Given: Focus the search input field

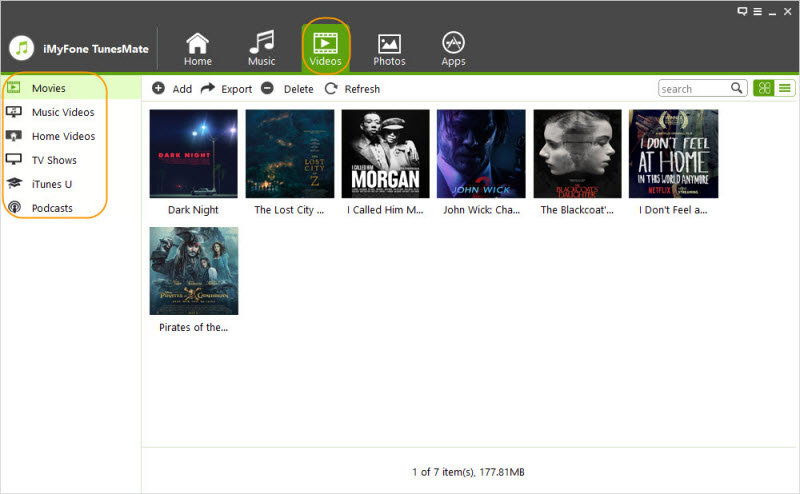Looking at the screenshot, I should (694, 89).
